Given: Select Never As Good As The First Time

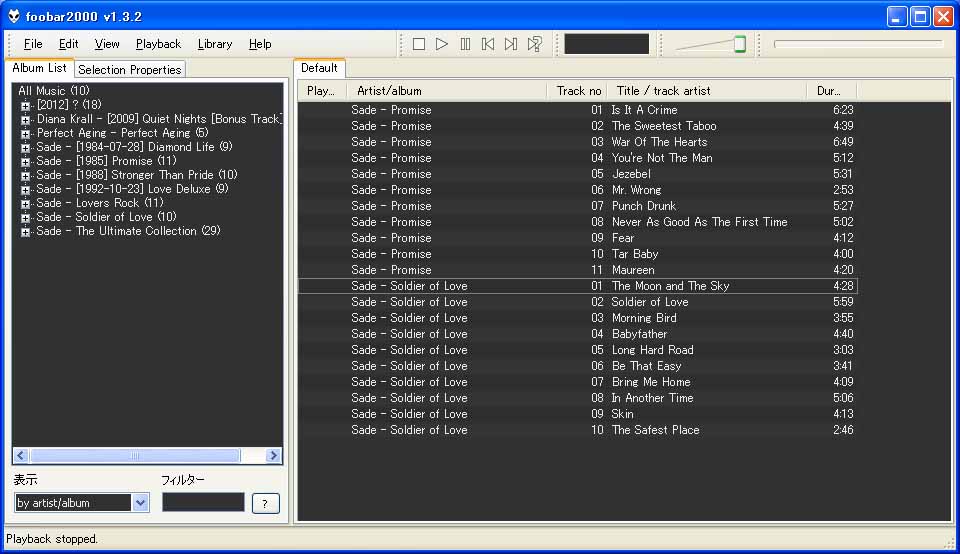Looking at the screenshot, I should [x=577, y=222].
